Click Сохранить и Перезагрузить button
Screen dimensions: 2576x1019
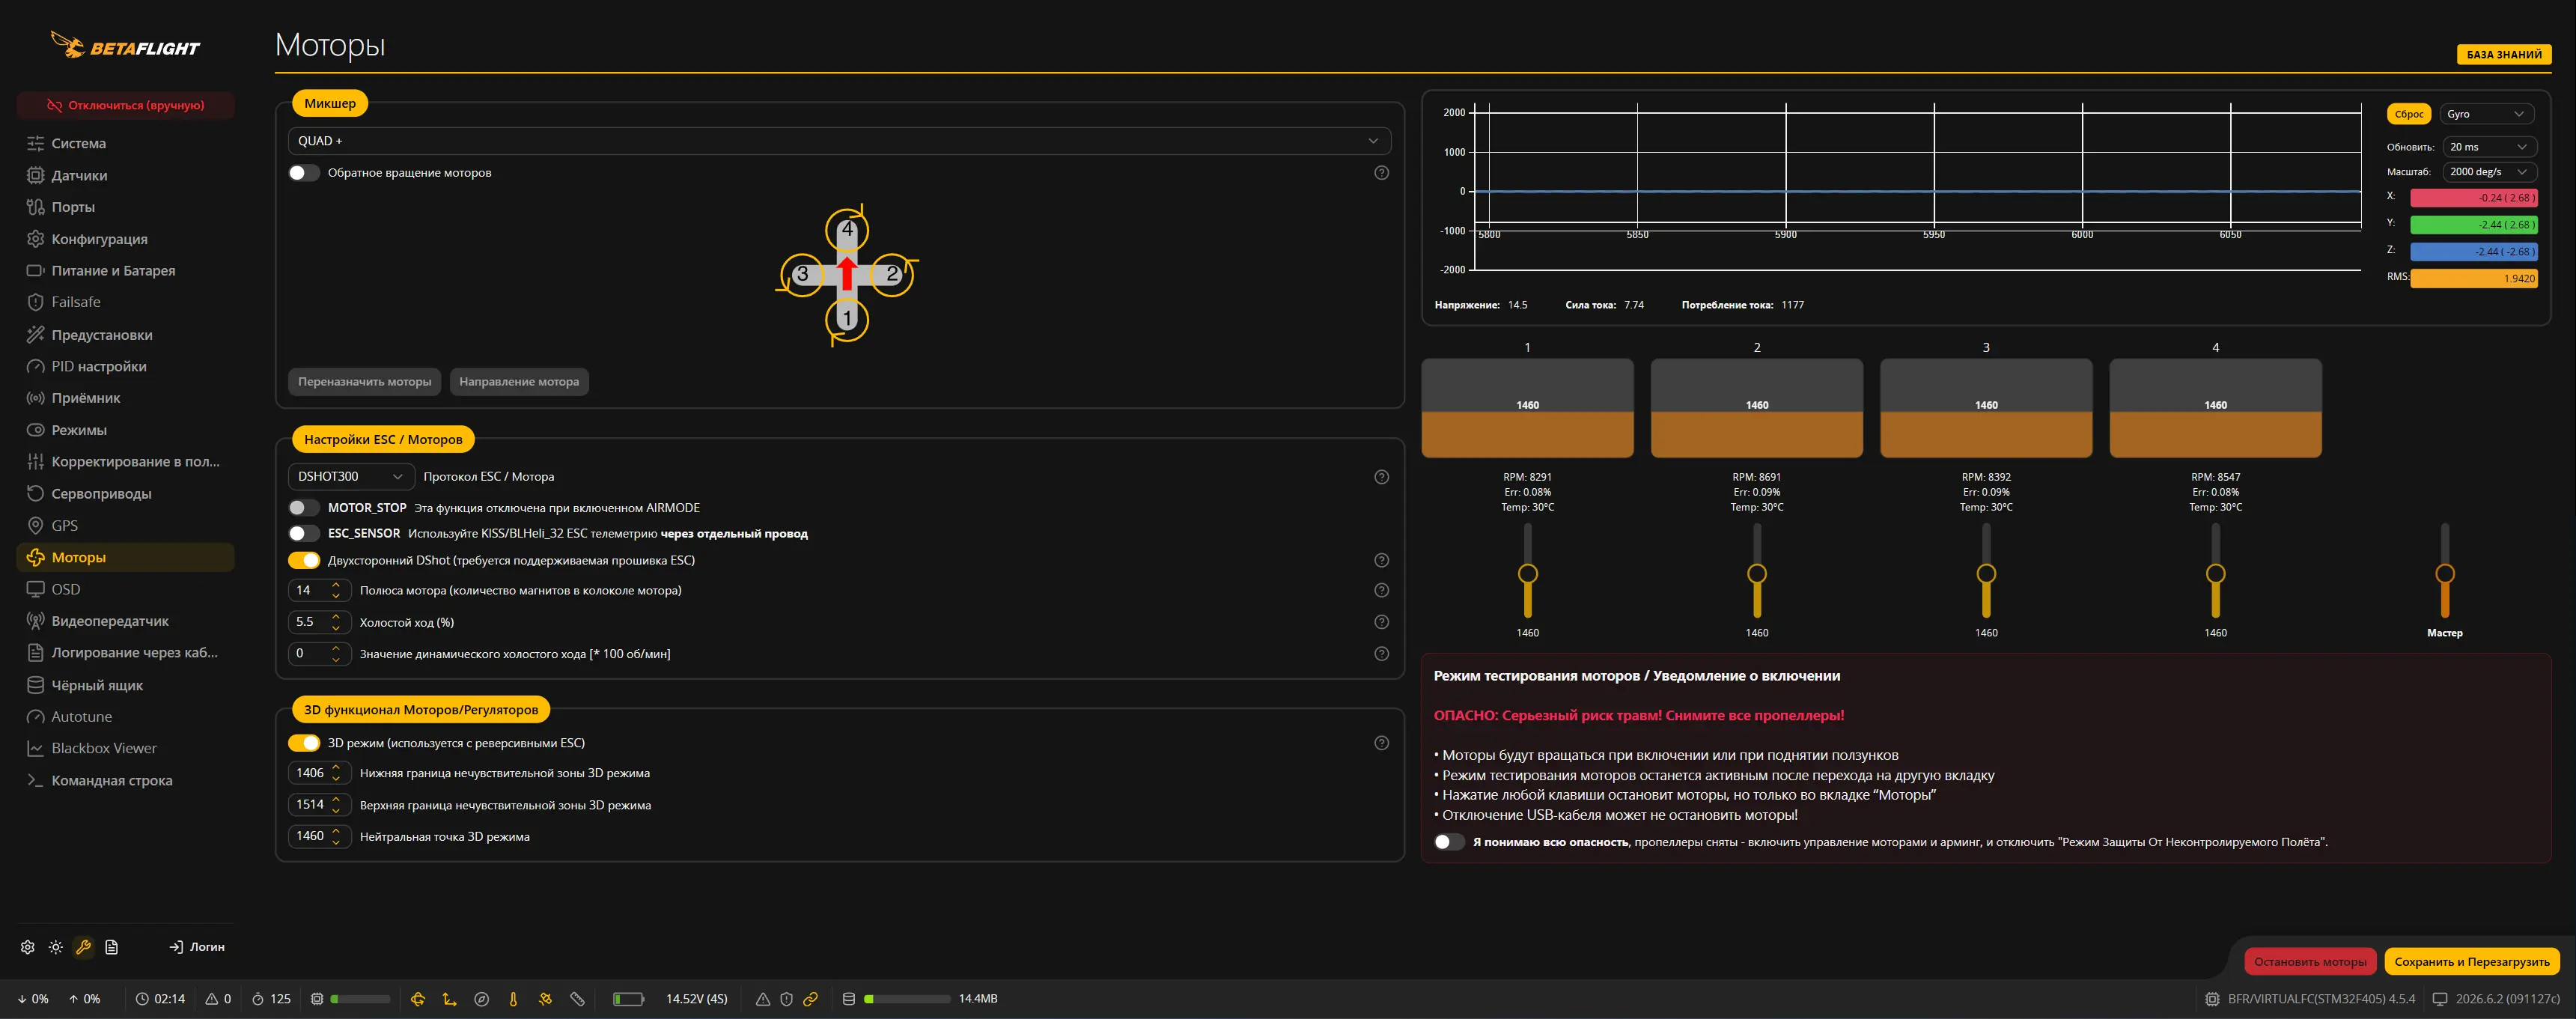2472,962
